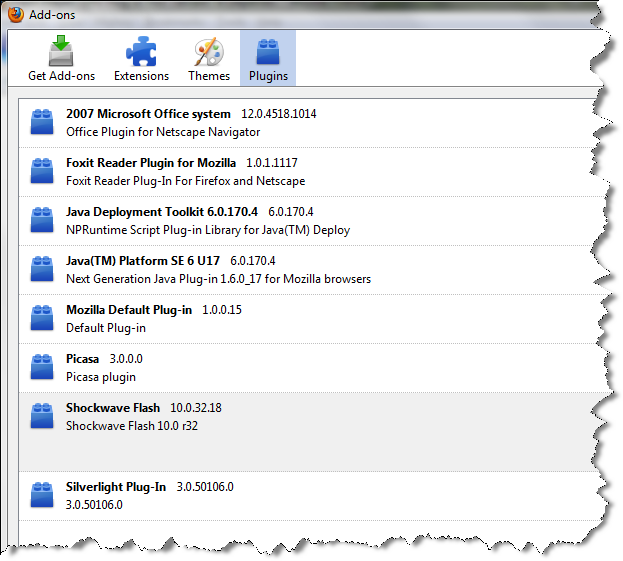Click the Get Add-ons tab label

(x=62, y=76)
